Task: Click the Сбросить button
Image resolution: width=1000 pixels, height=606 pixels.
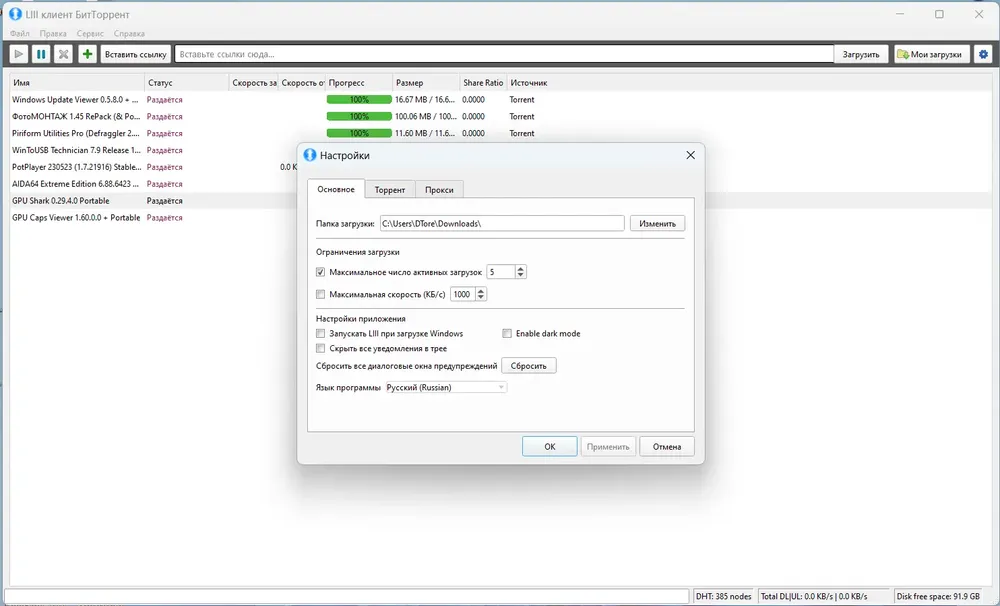Action: pos(528,366)
